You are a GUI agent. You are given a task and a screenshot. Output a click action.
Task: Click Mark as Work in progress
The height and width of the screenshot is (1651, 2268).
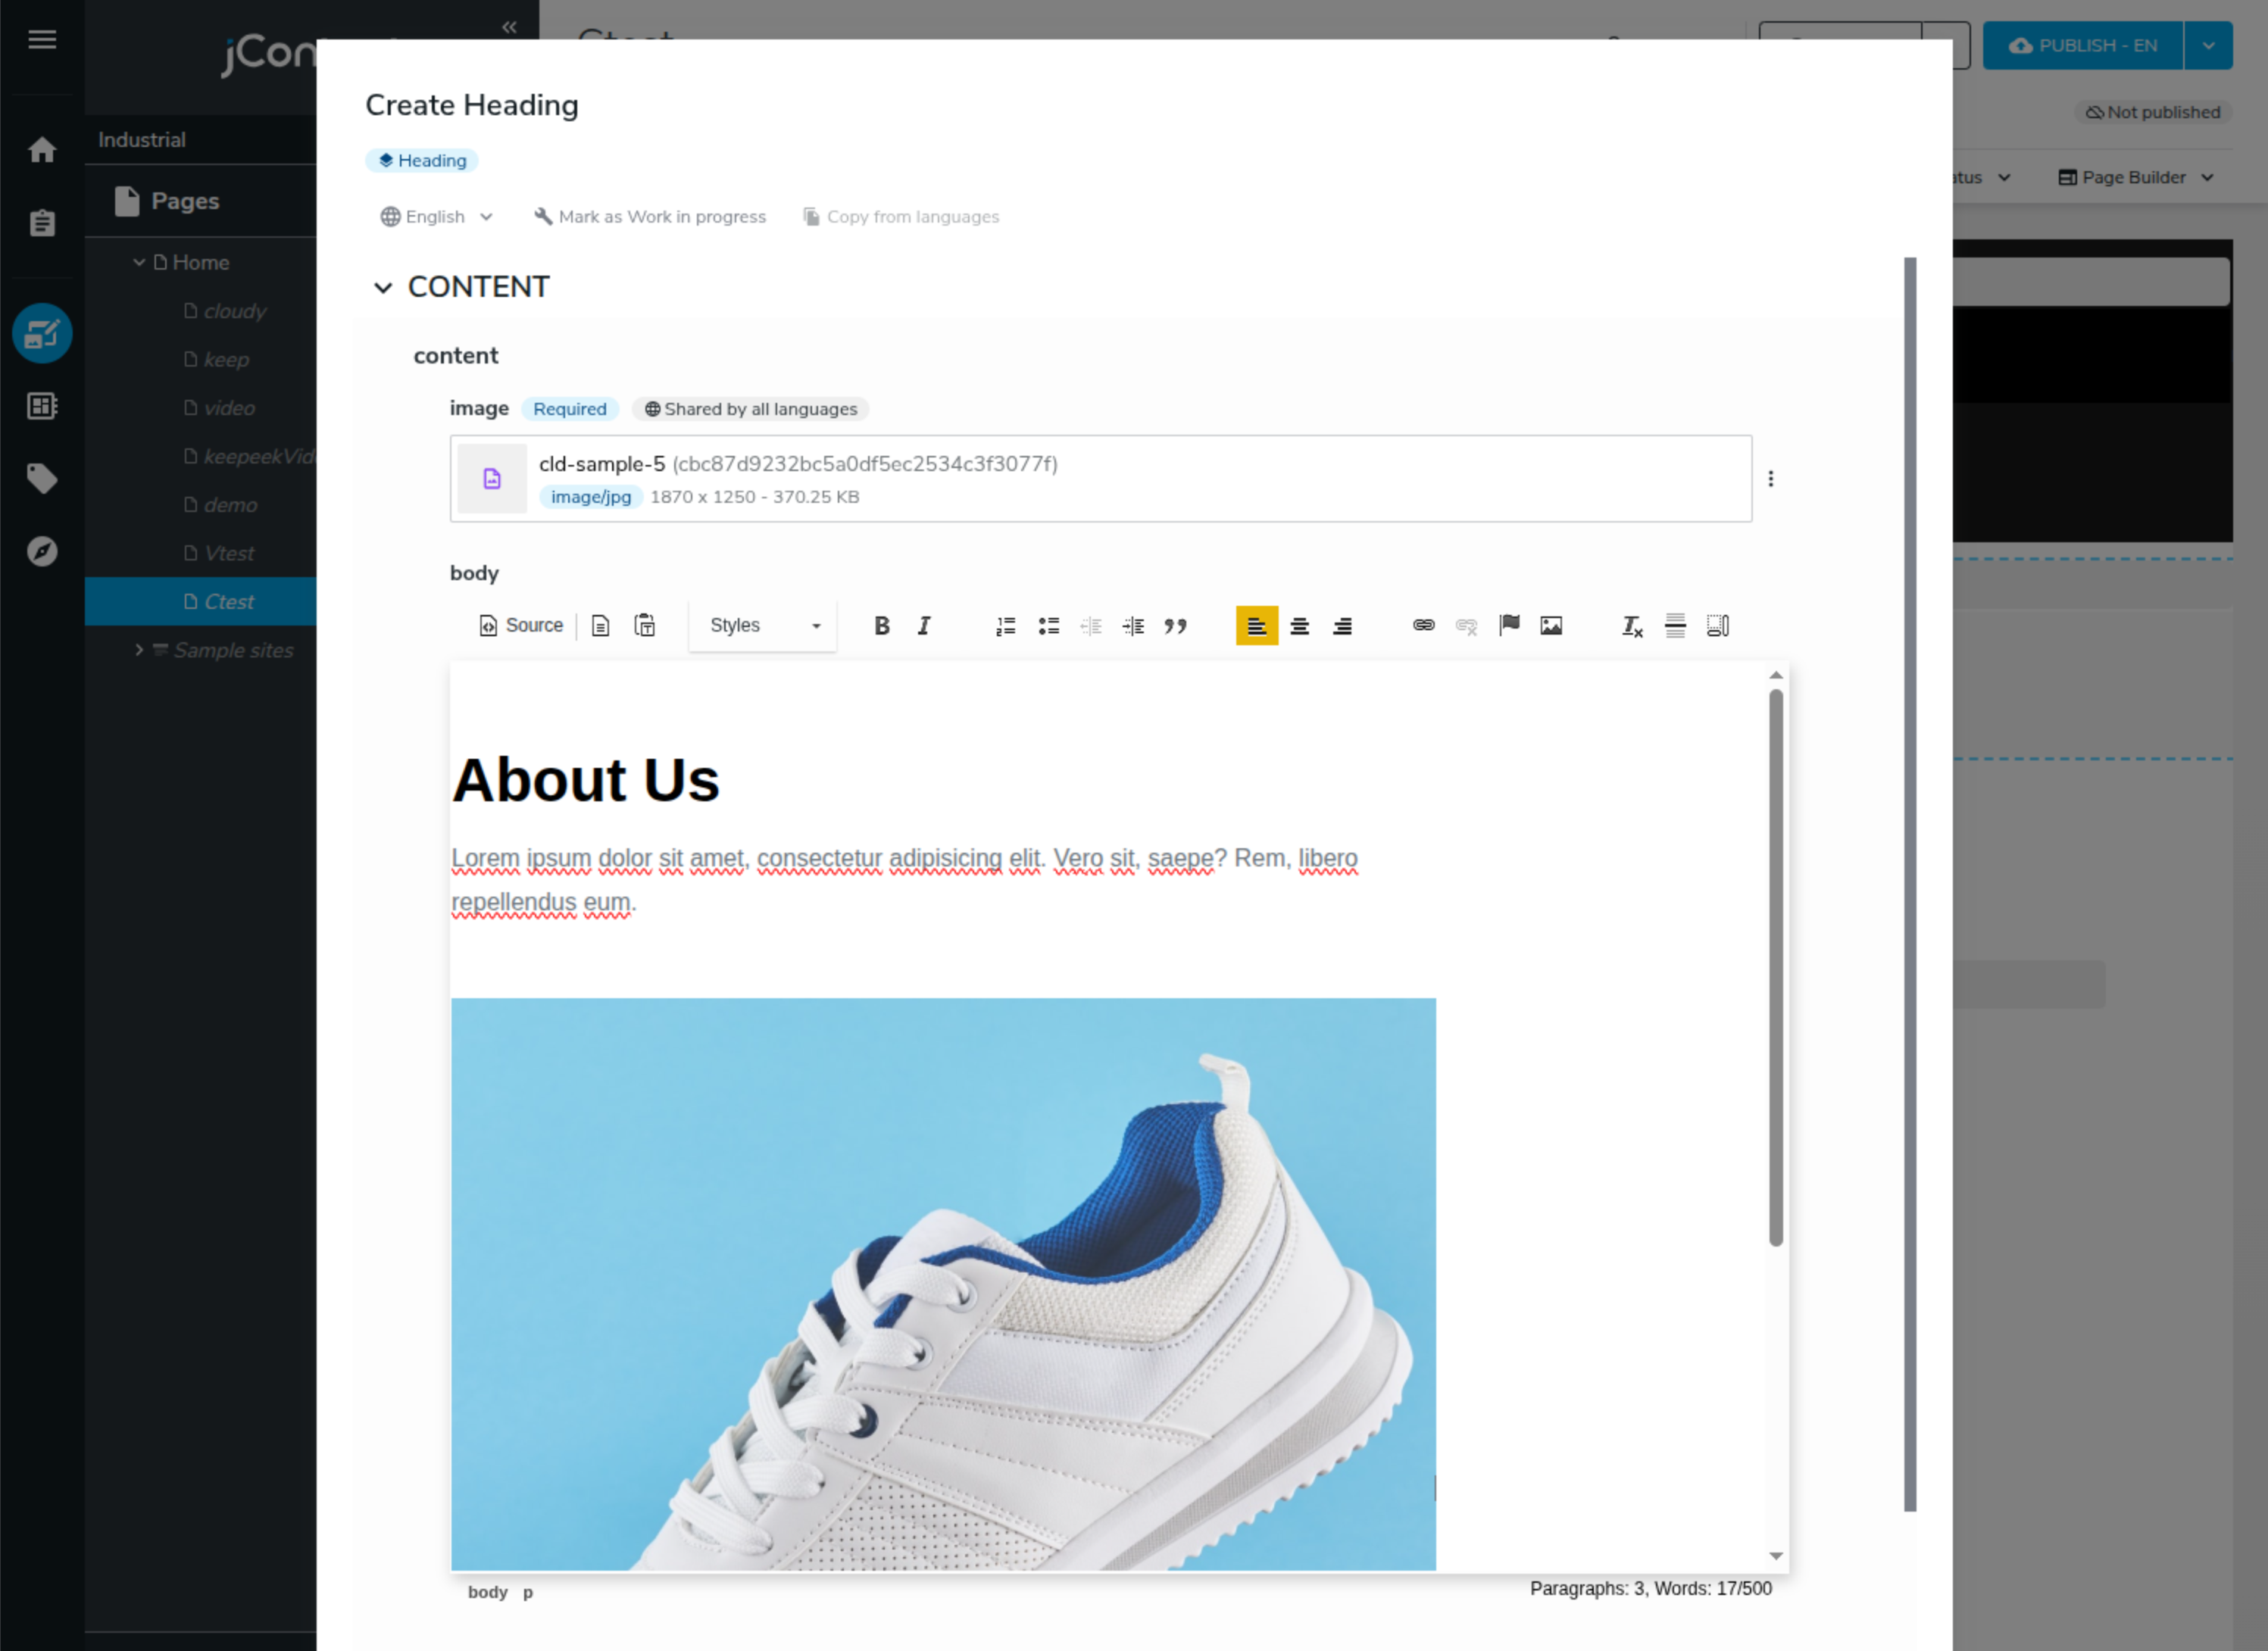coord(650,217)
